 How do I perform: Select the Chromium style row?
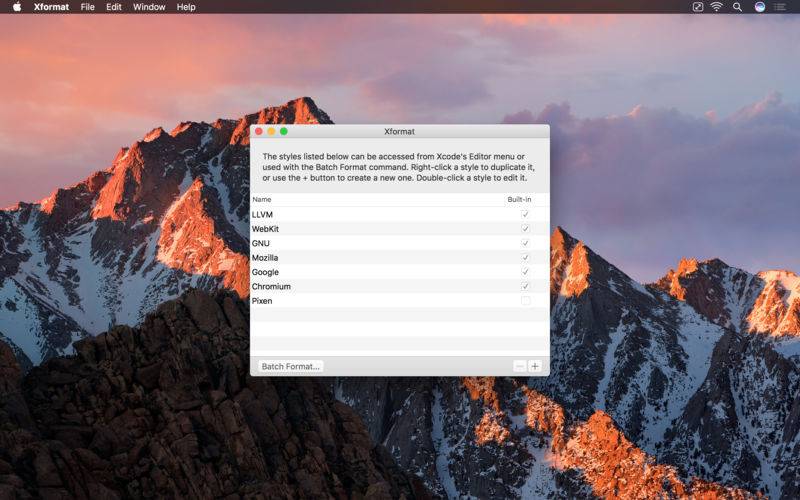[399, 286]
